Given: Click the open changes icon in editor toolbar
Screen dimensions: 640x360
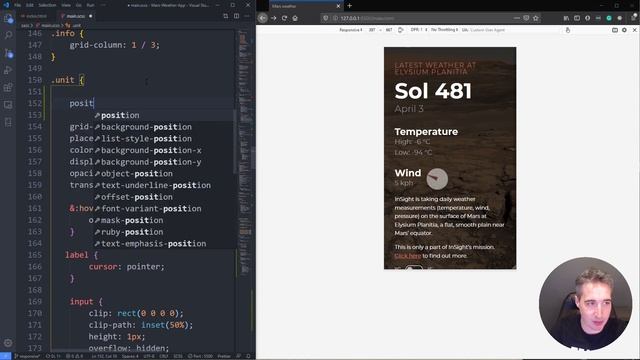Looking at the screenshot, I should click(x=226, y=16).
